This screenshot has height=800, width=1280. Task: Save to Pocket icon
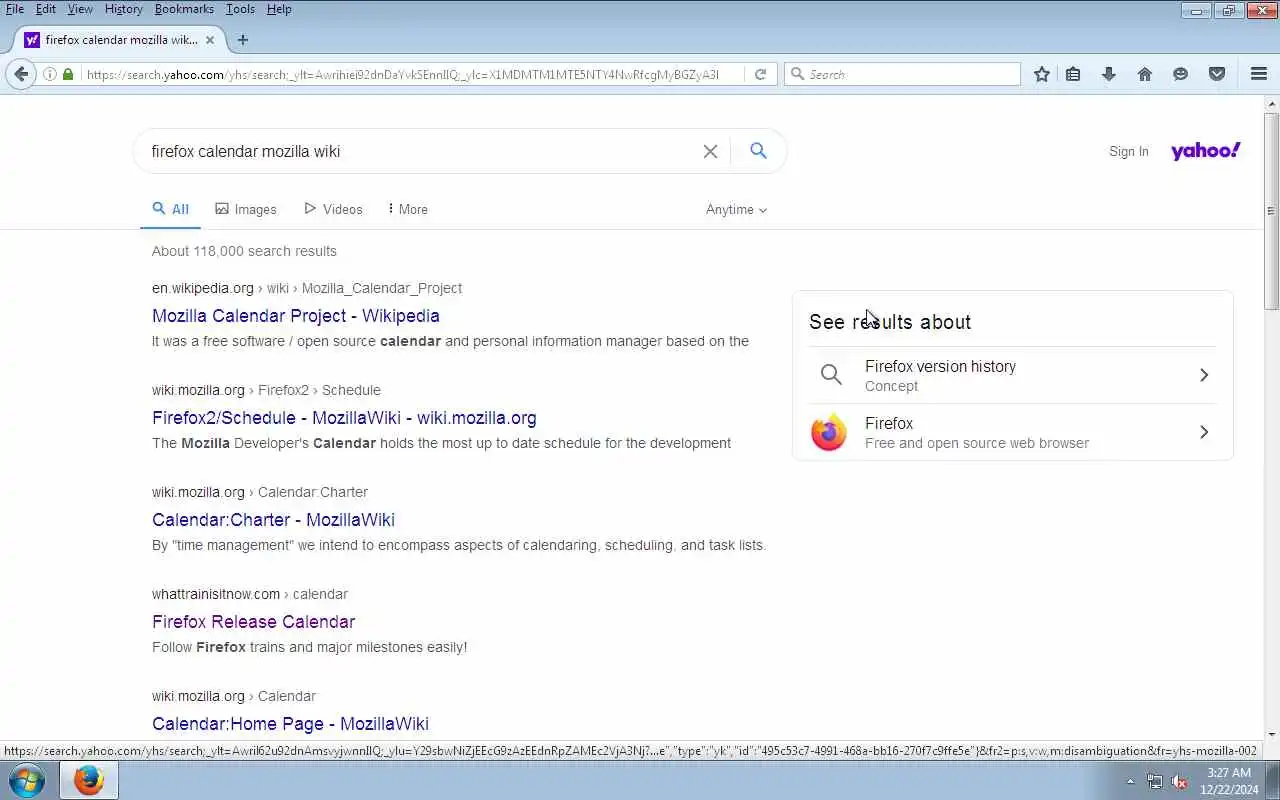coord(1217,74)
